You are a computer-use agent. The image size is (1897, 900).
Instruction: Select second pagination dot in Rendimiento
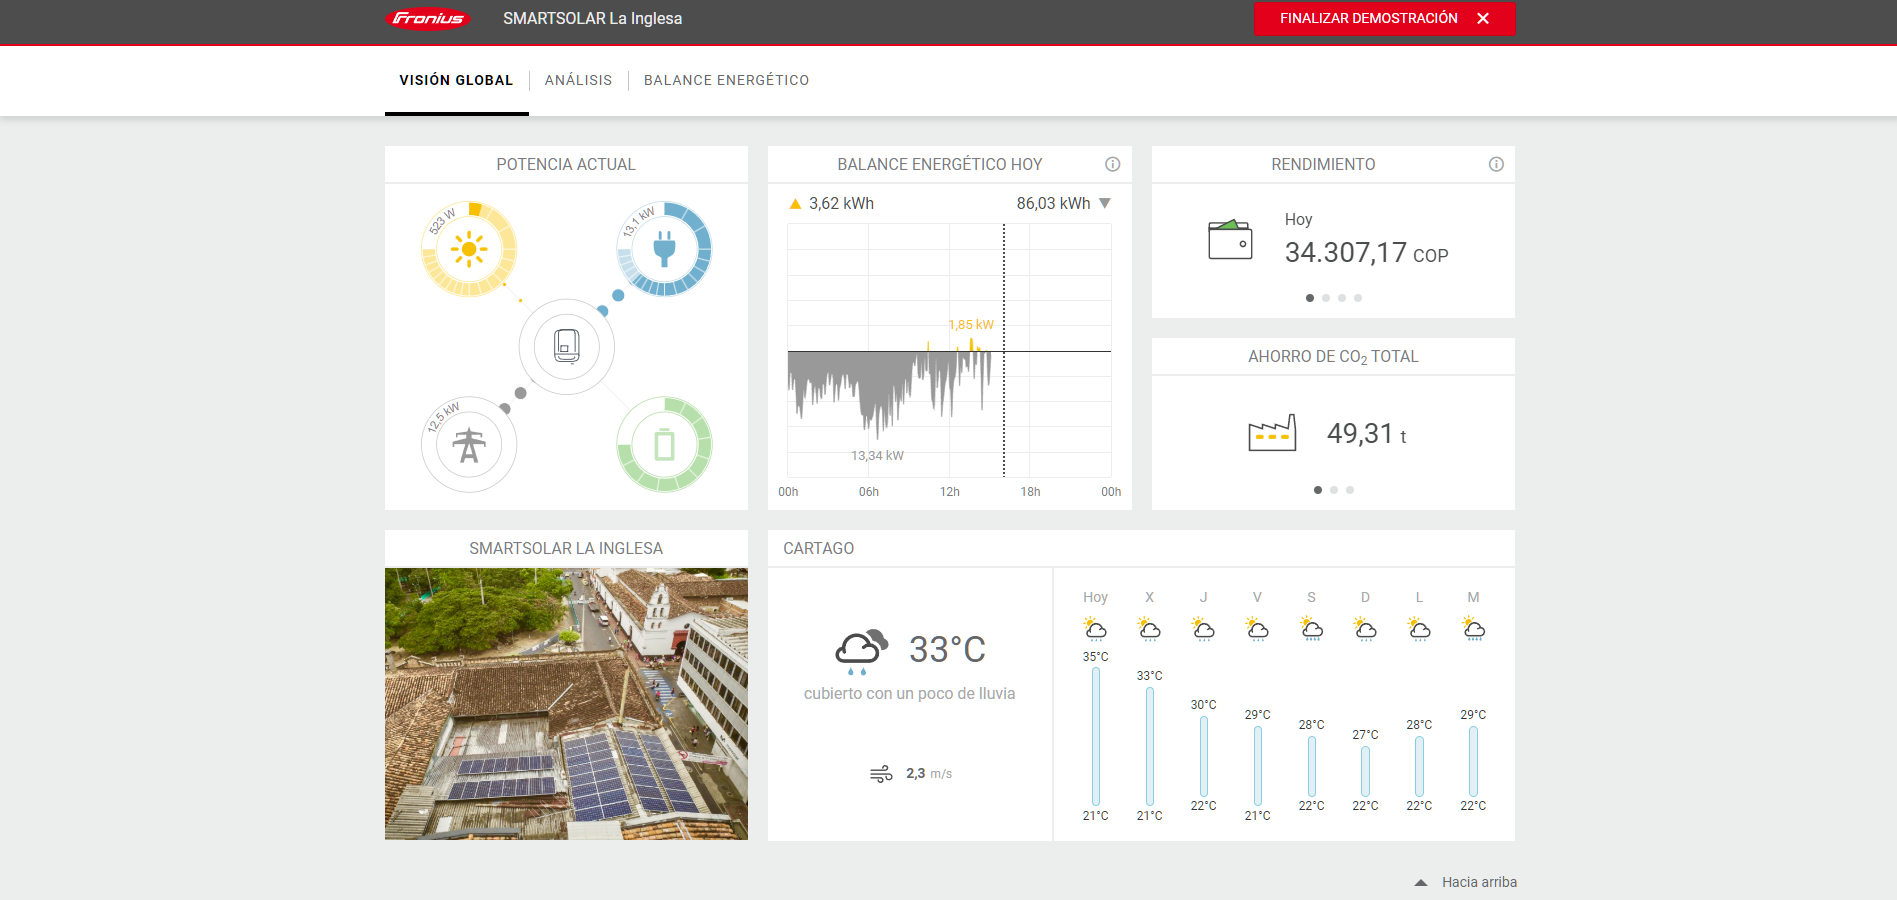tap(1326, 298)
